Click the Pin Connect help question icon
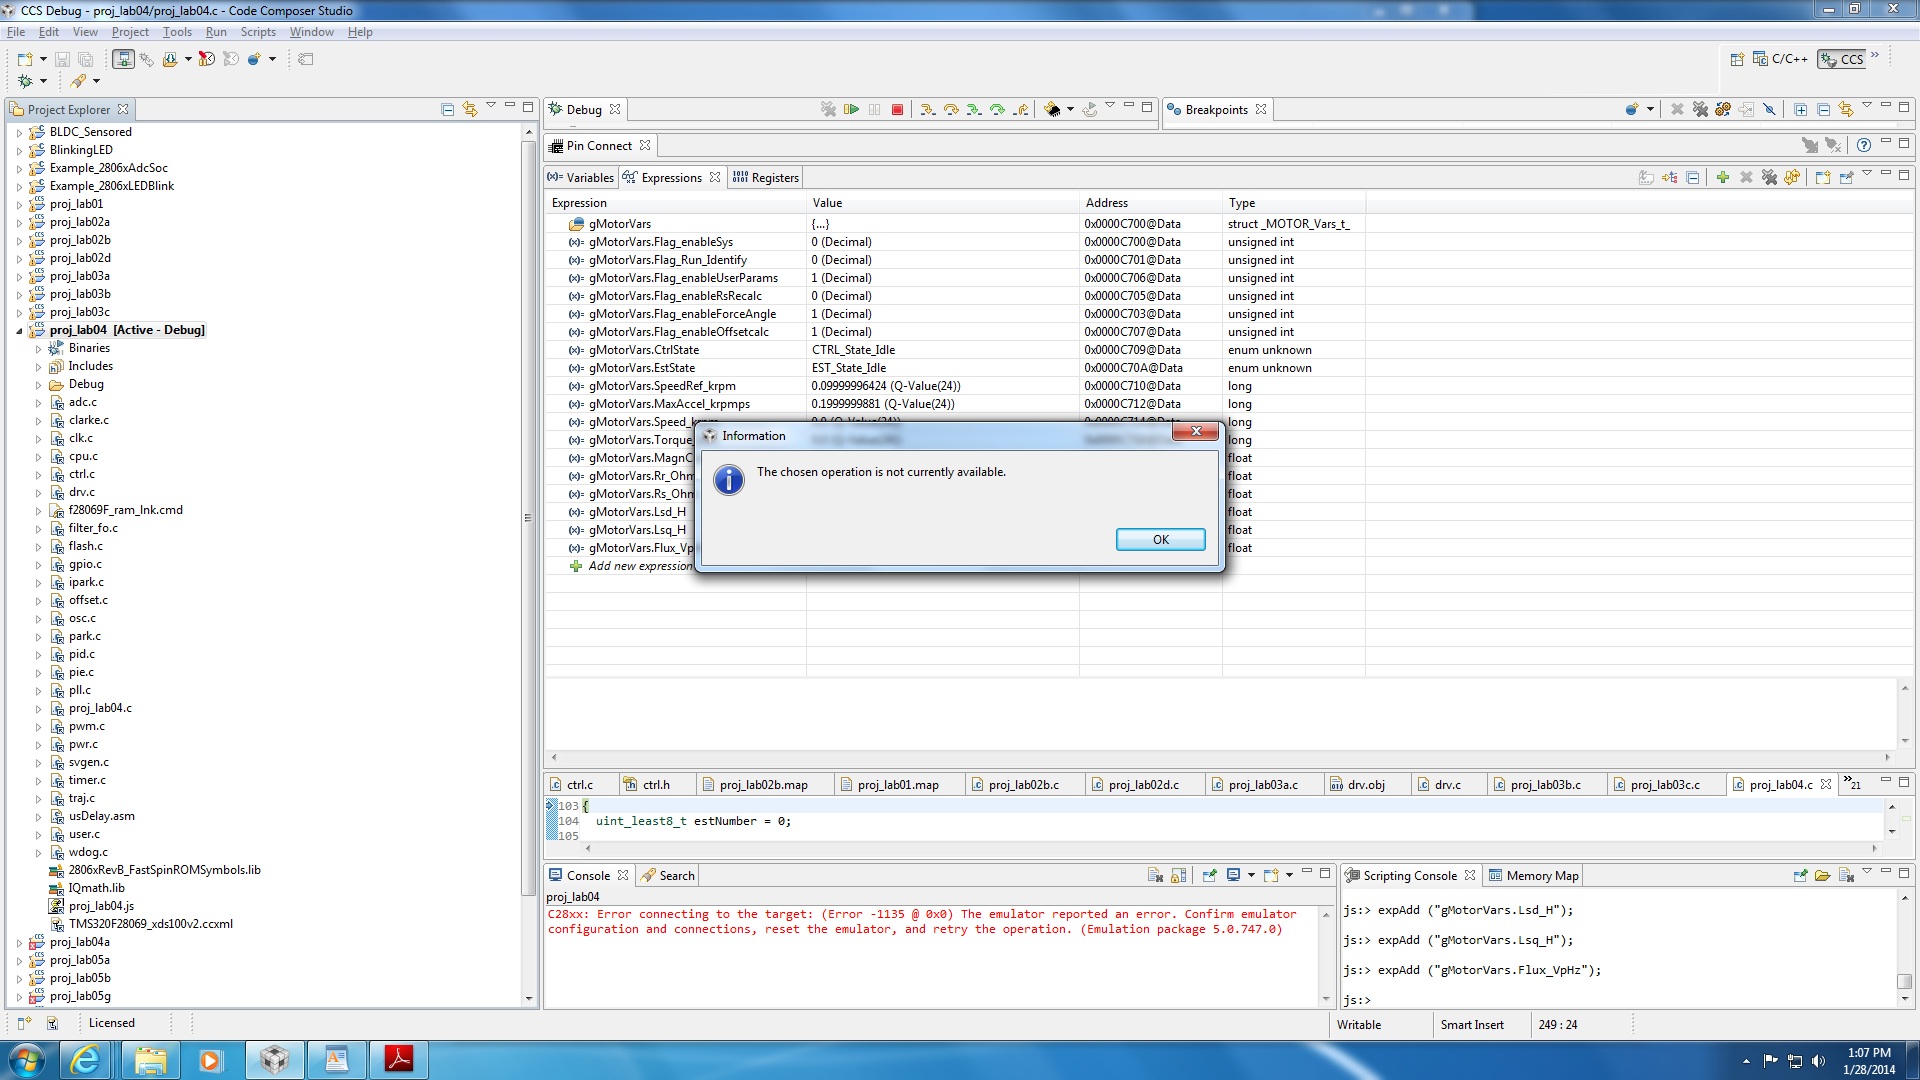 point(1863,145)
